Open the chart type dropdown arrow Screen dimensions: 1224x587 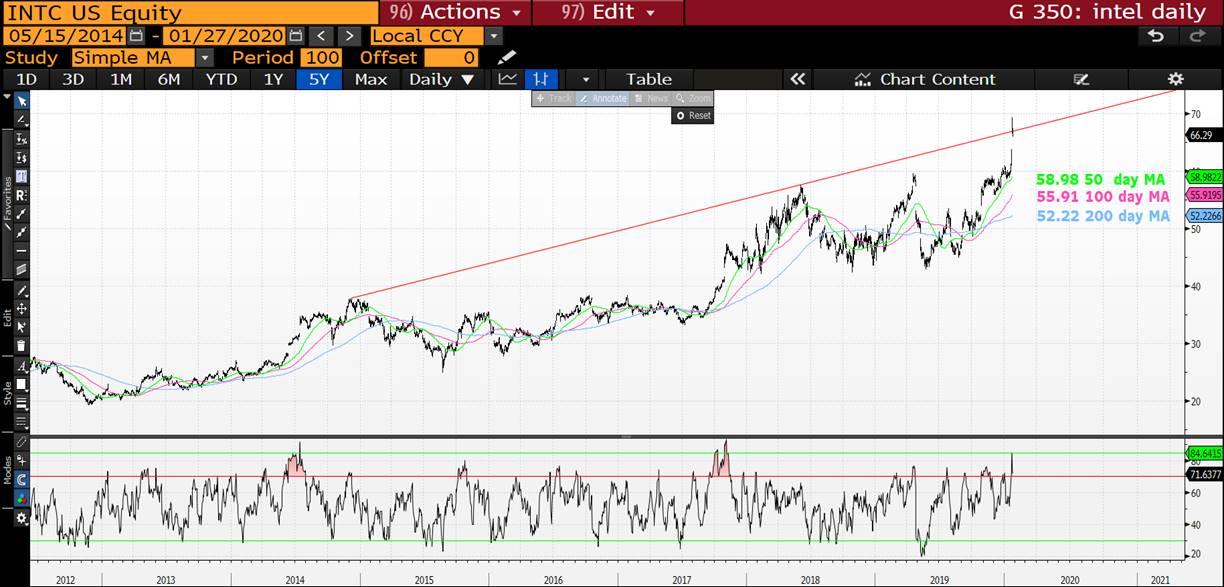[x=585, y=79]
